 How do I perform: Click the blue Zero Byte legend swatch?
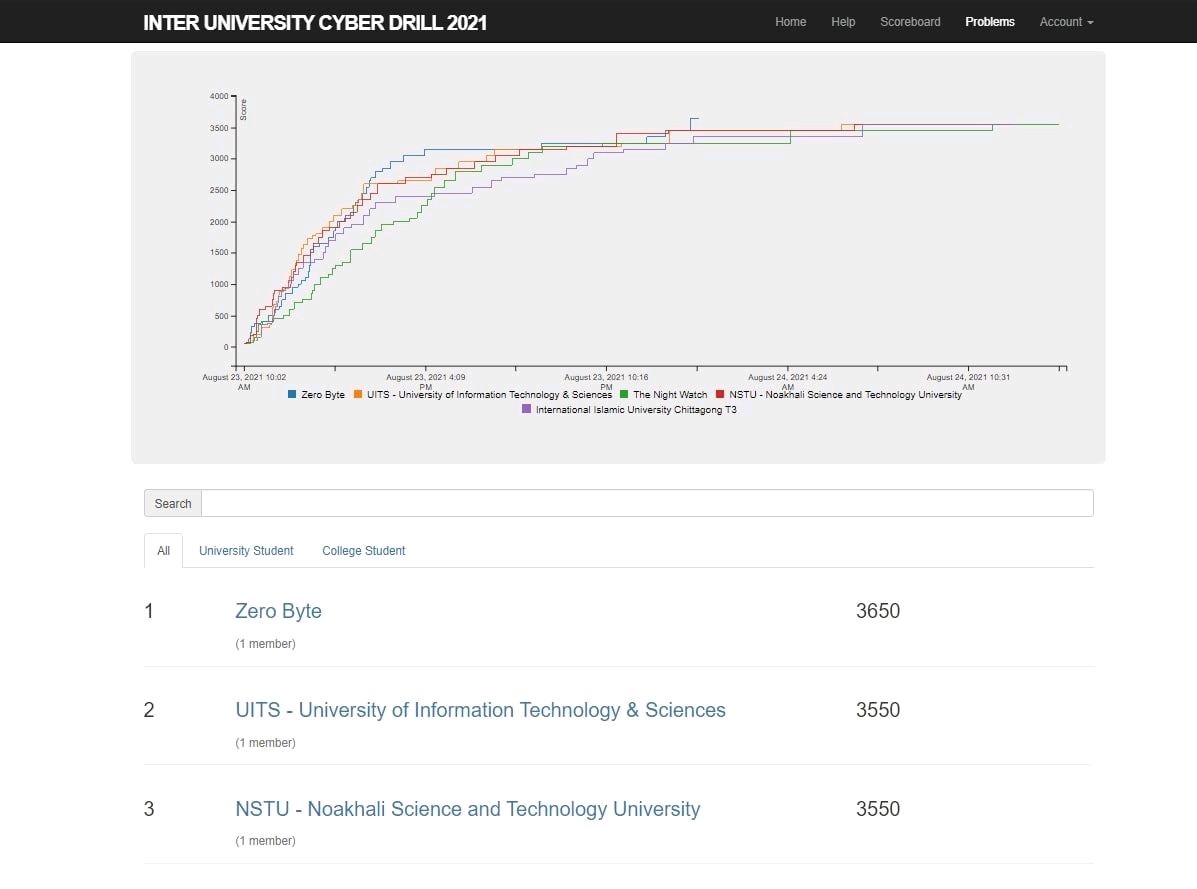[292, 395]
